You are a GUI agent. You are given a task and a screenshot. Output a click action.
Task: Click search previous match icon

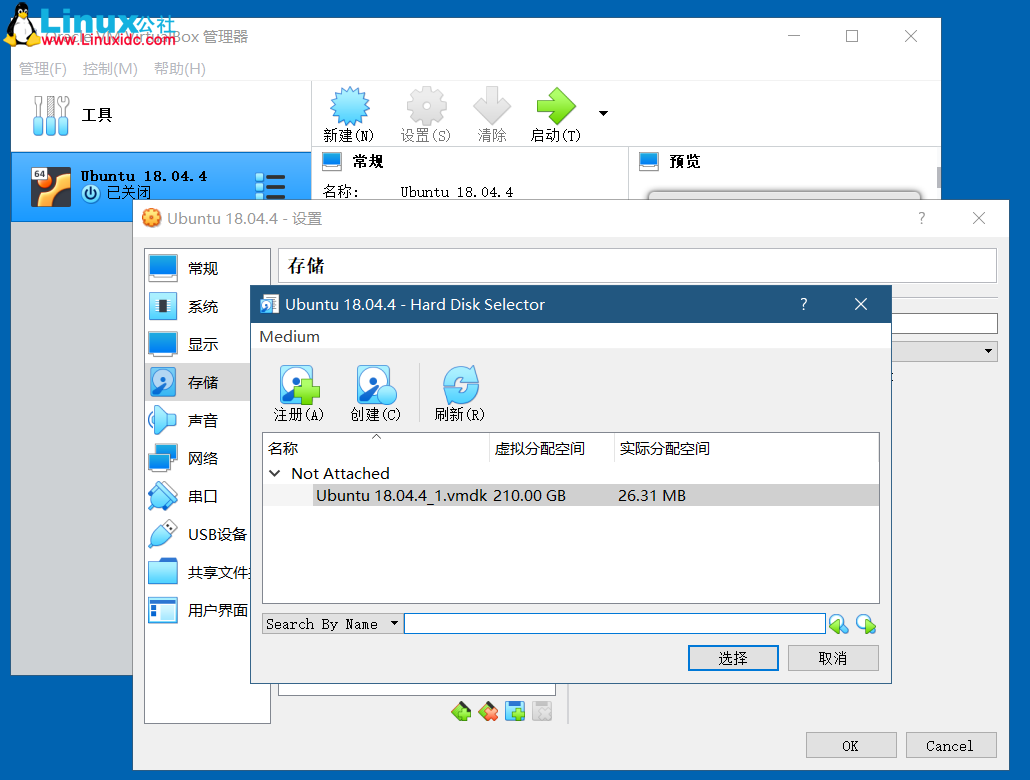coord(838,624)
